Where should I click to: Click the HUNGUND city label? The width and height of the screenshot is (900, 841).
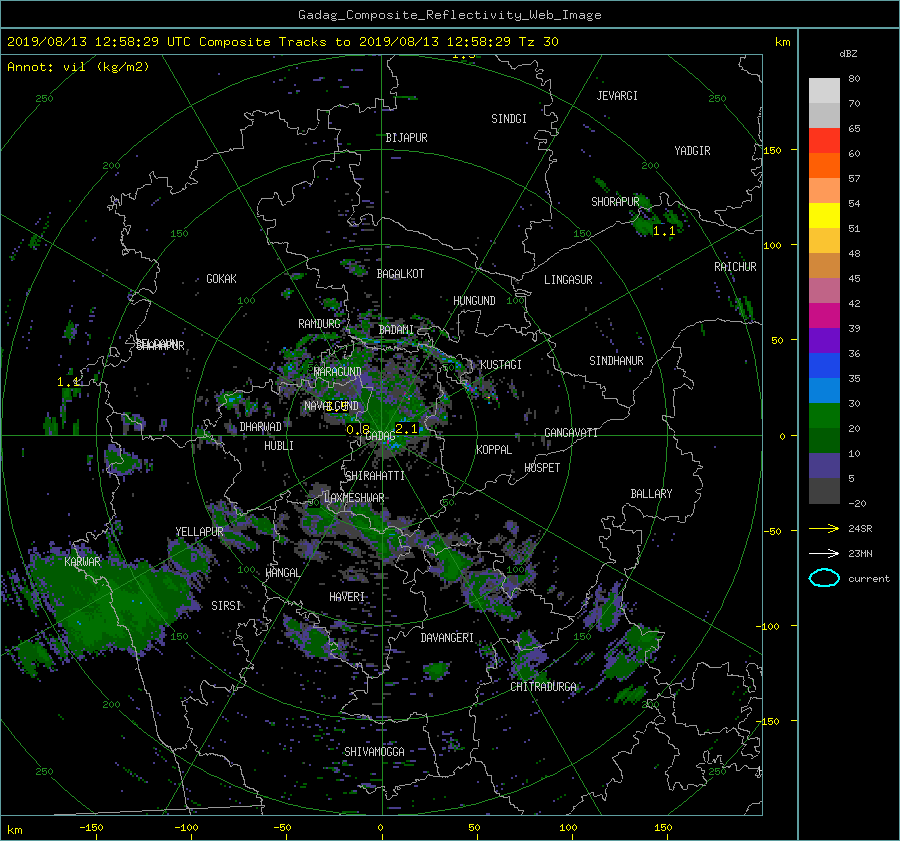point(474,301)
